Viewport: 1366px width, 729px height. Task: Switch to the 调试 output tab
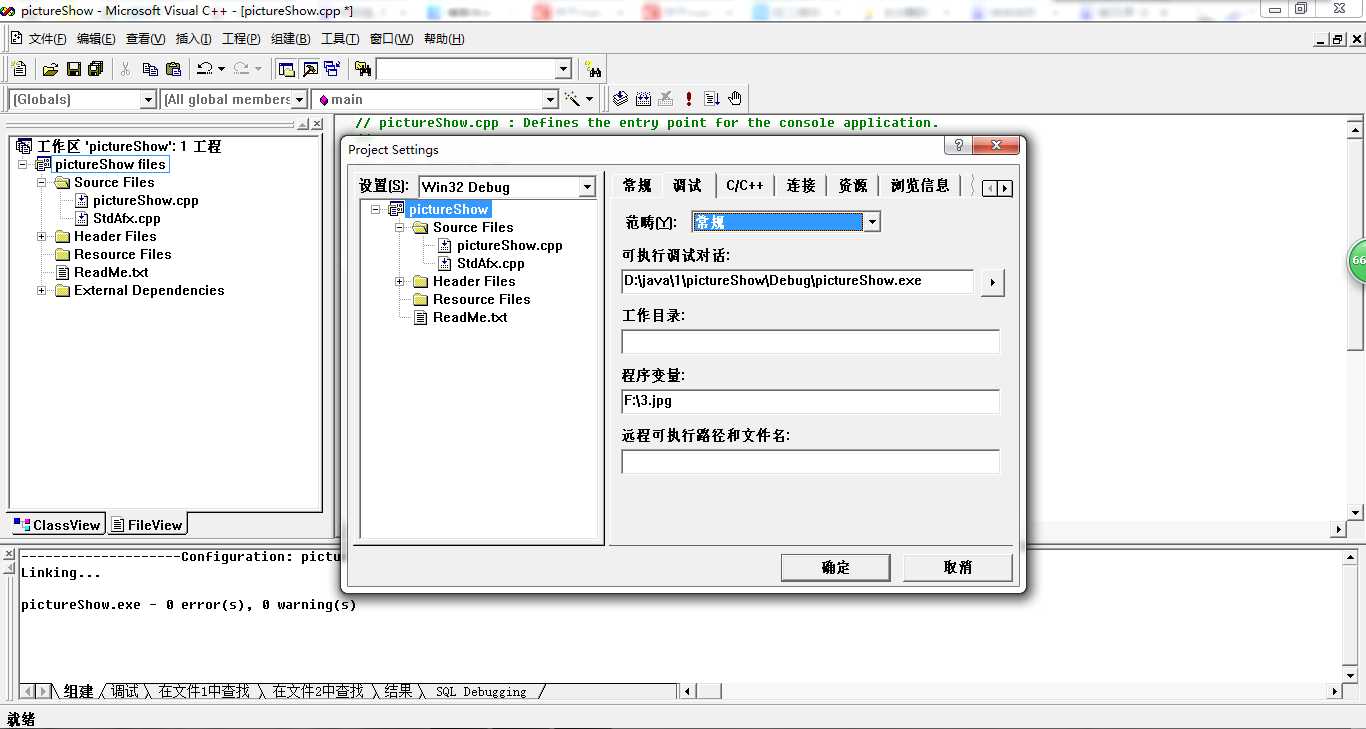point(125,691)
